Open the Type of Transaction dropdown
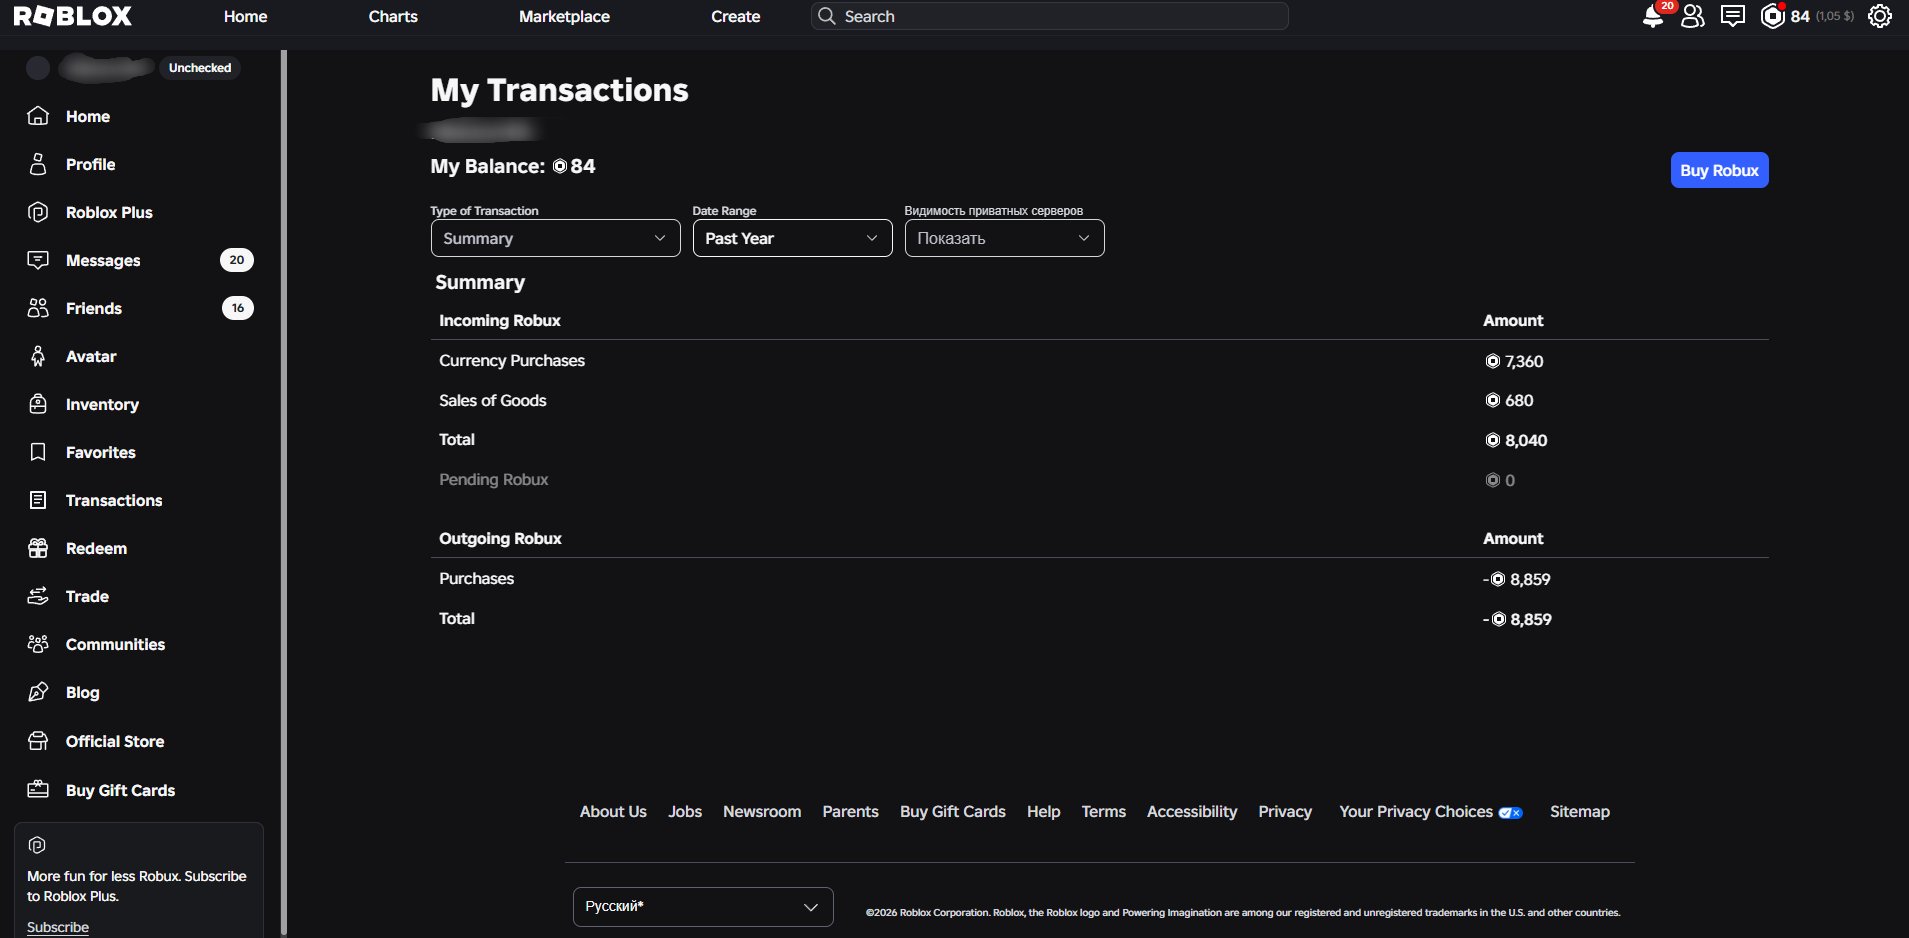Viewport: 1909px width, 938px height. click(555, 238)
